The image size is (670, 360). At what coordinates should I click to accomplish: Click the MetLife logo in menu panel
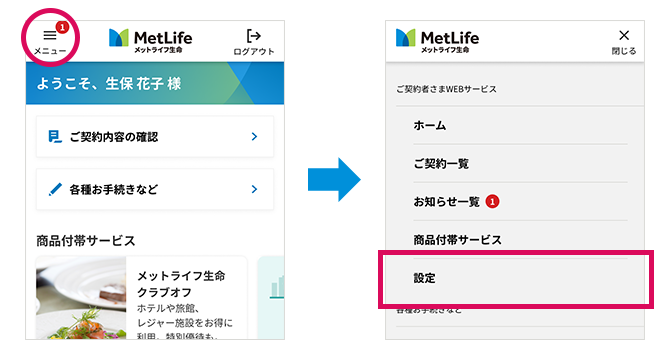click(x=437, y=41)
